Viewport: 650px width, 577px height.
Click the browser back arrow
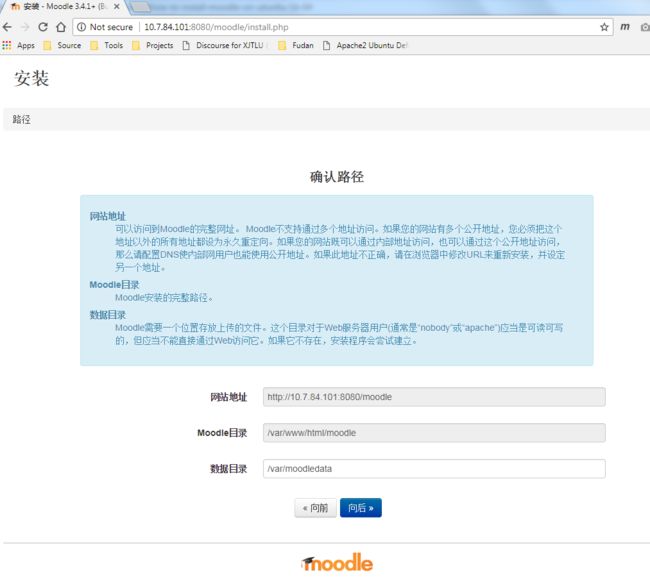(7, 27)
